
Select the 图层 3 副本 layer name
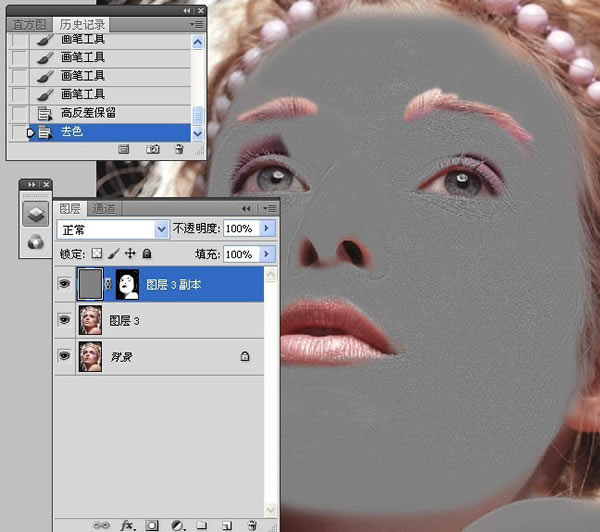[x=173, y=285]
